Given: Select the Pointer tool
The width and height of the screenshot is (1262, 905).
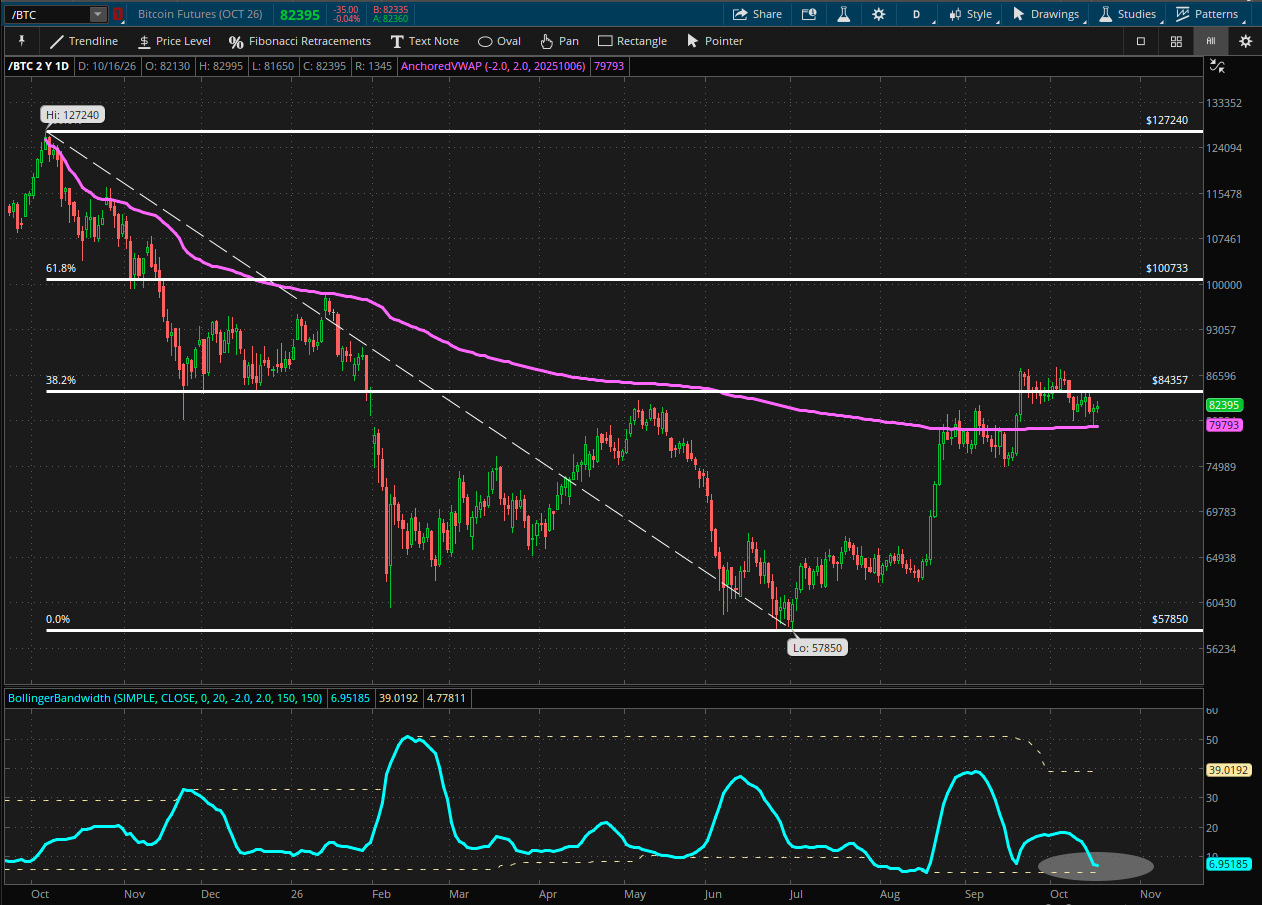Looking at the screenshot, I should click(714, 41).
